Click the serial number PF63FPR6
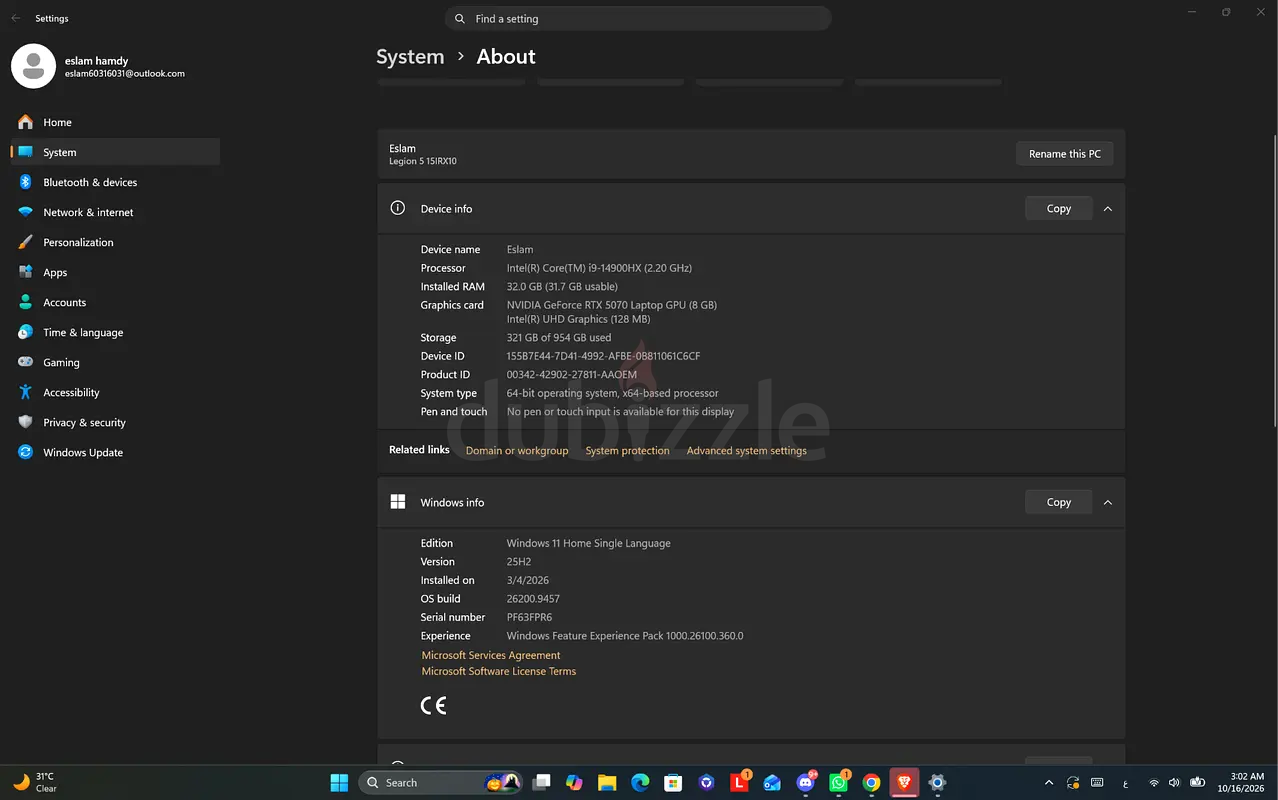 [529, 618]
